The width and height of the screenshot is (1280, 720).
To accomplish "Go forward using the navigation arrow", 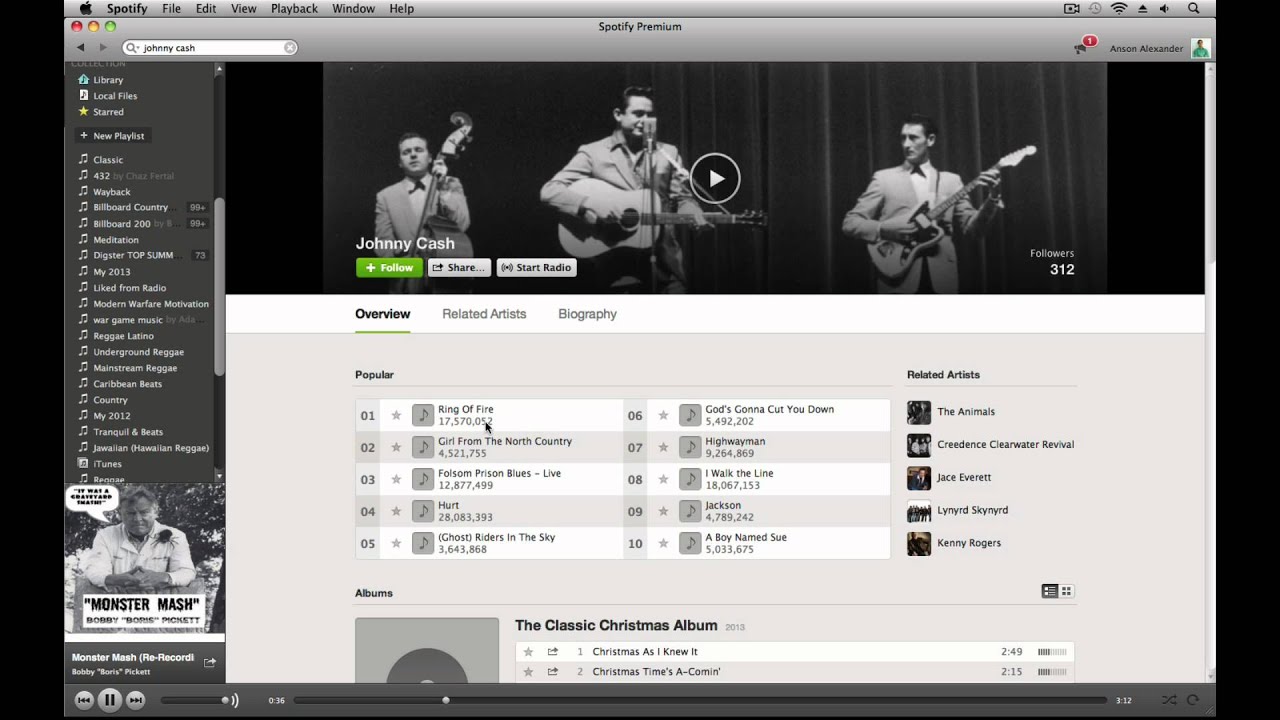I will [x=103, y=47].
